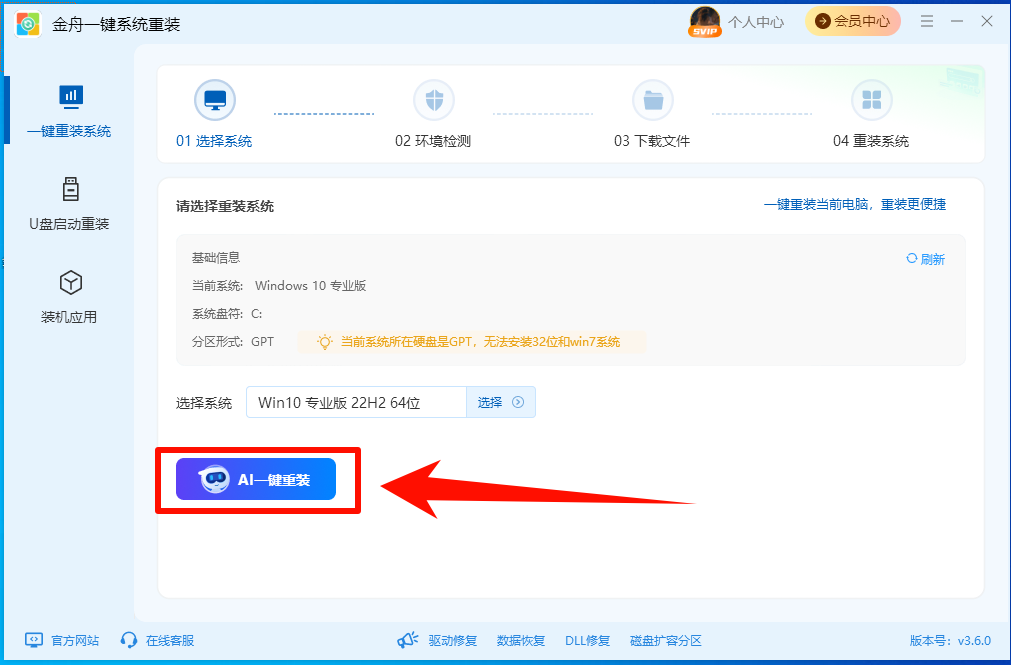Viewport: 1011px width, 665px height.
Task: Click the 在线客服 headset icon
Action: point(129,640)
